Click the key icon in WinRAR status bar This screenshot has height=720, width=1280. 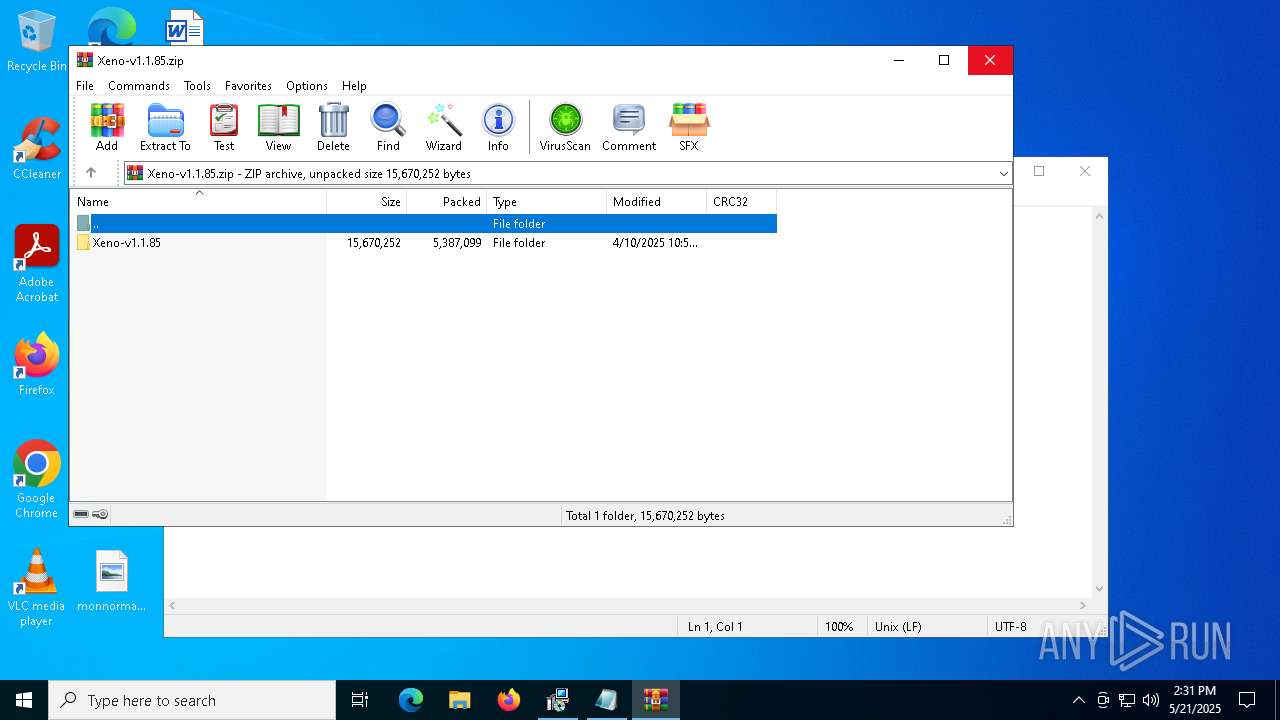click(x=100, y=514)
